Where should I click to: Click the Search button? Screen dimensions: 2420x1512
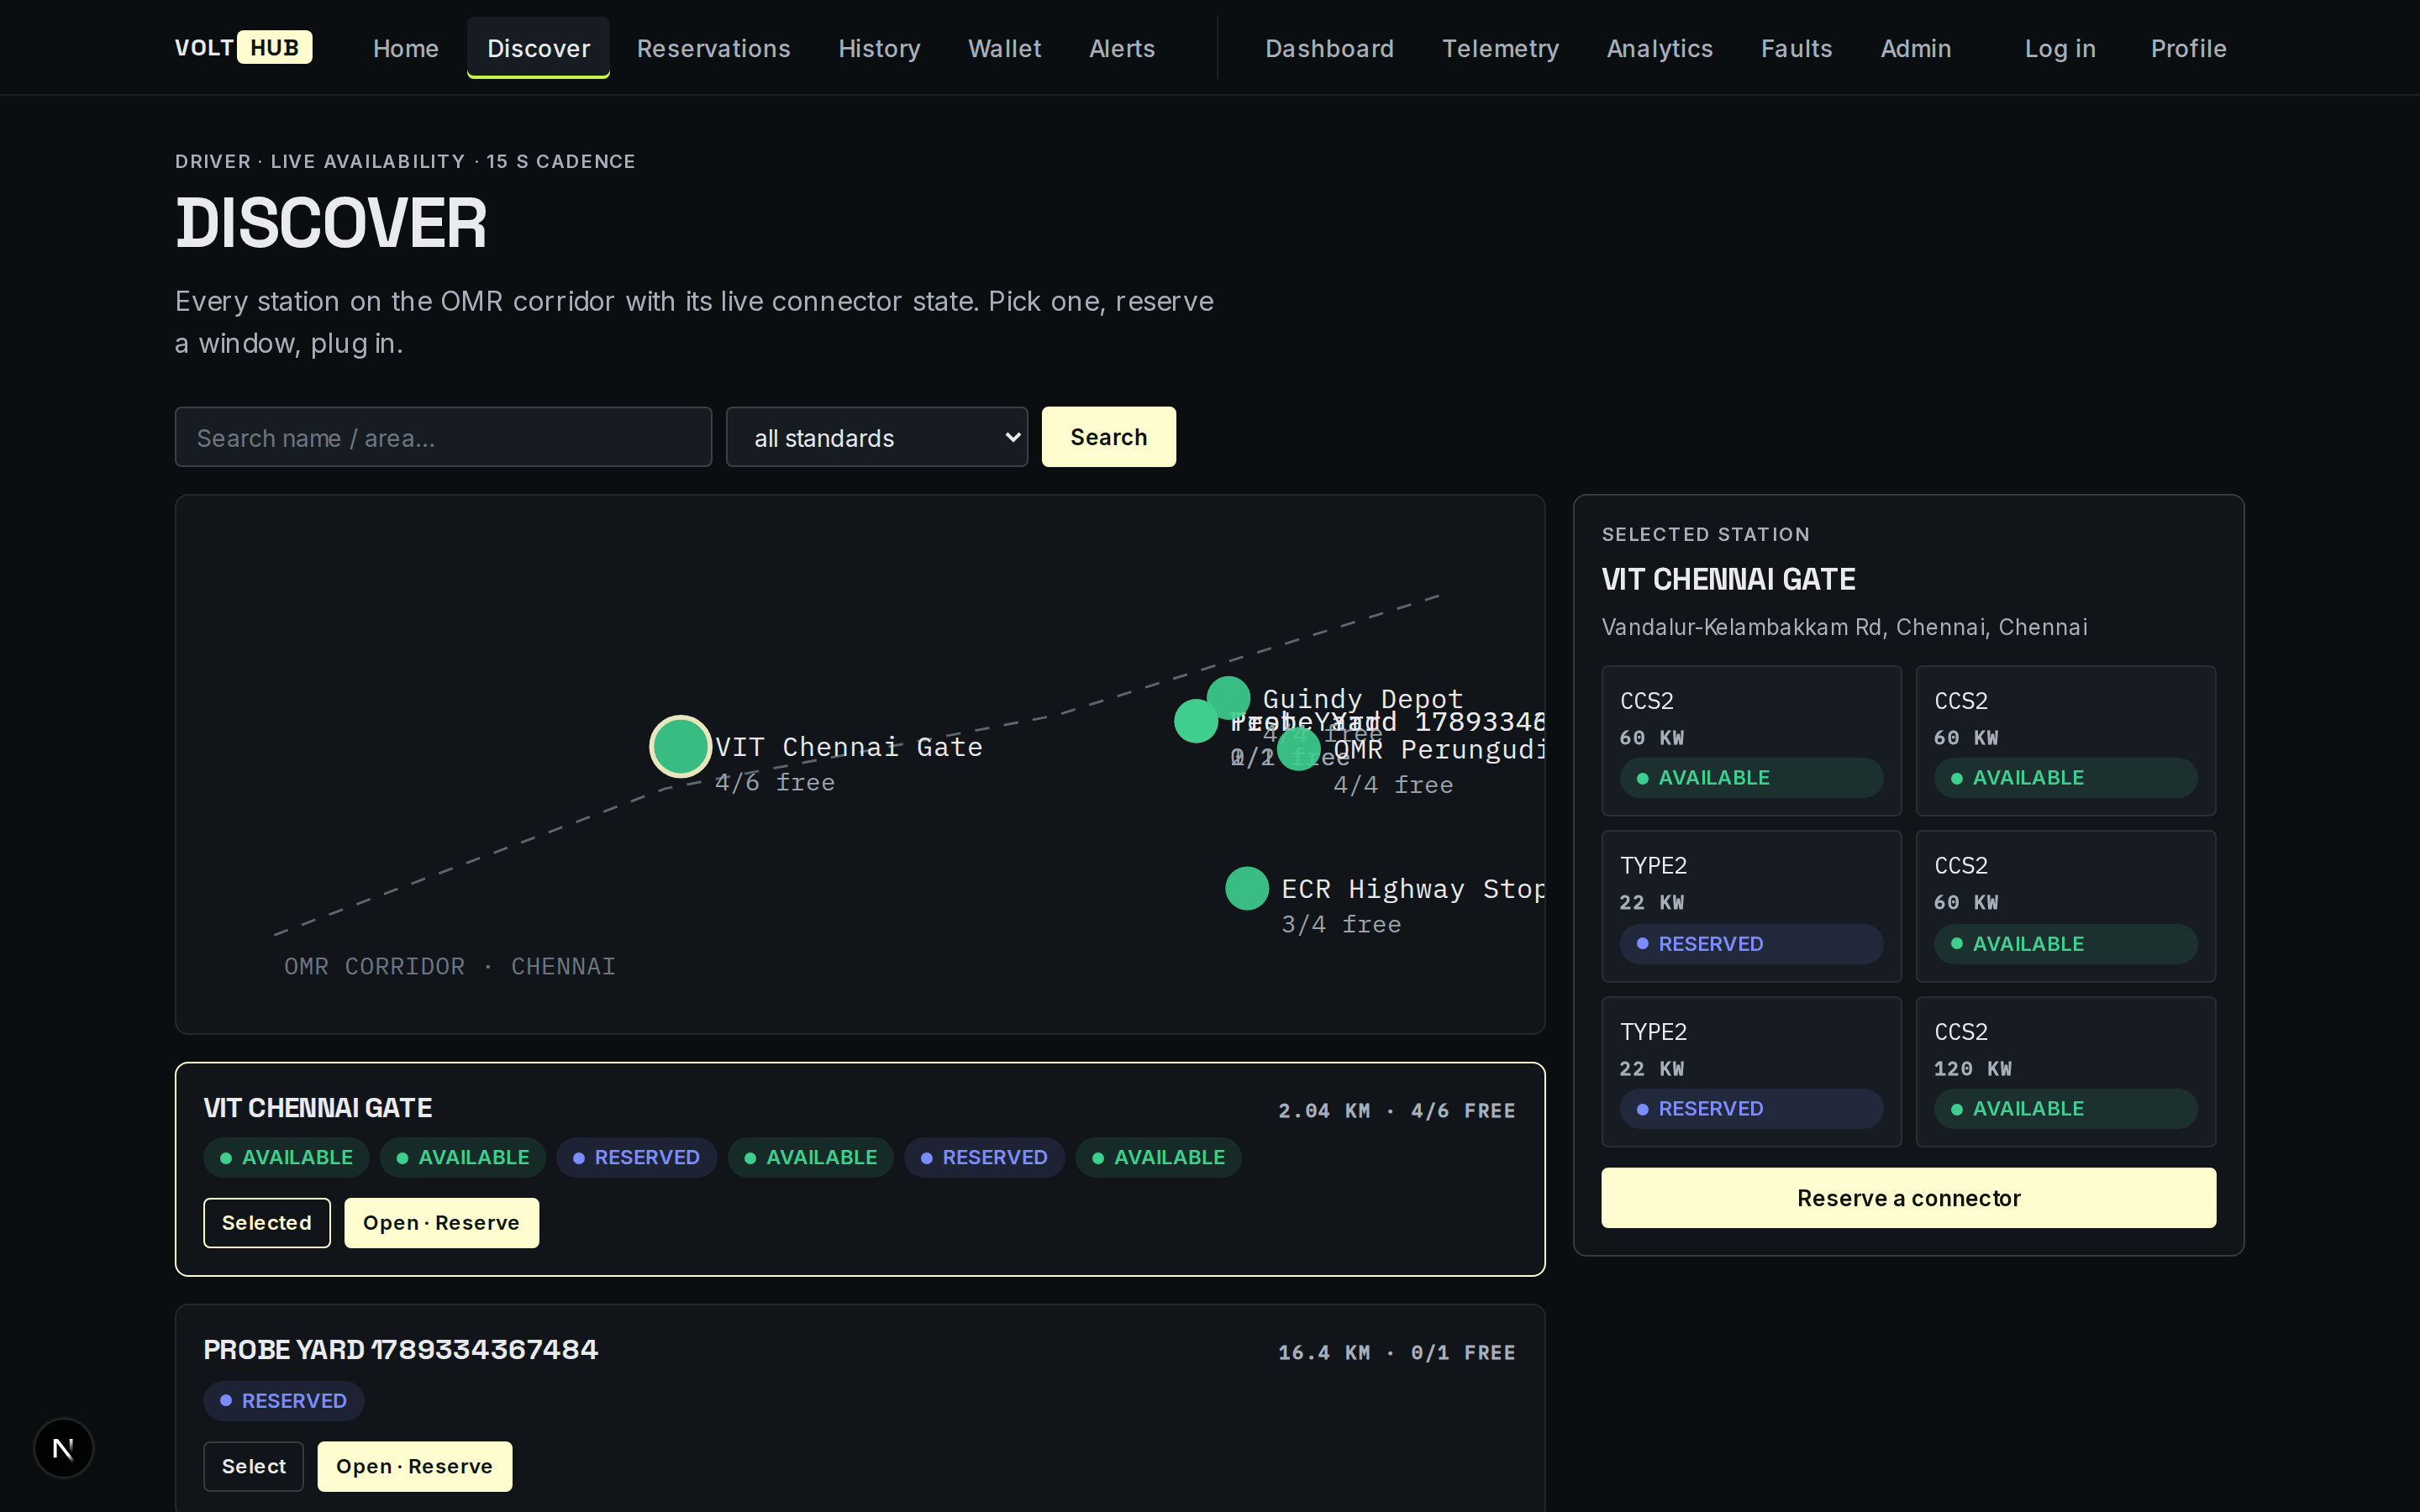tap(1108, 437)
